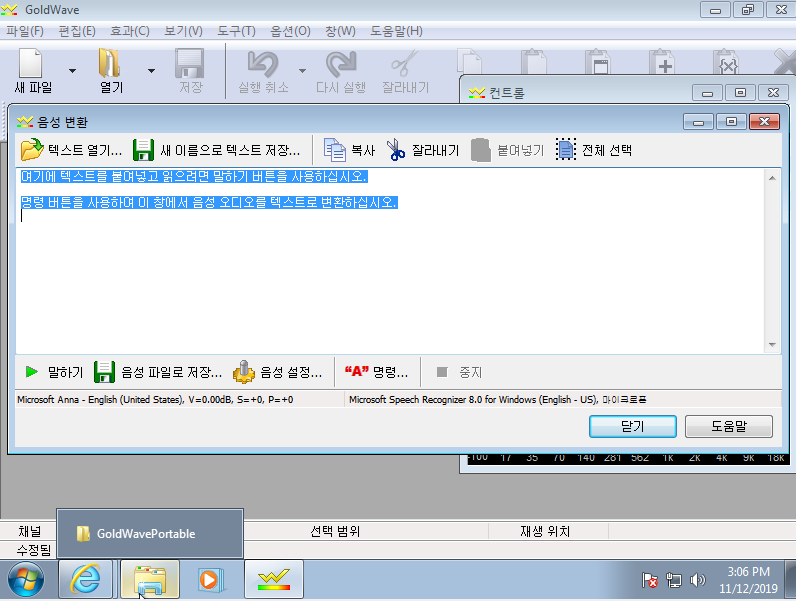Click the Action Center flag tray icon
Image resolution: width=796 pixels, height=601 pixels.
pos(649,580)
